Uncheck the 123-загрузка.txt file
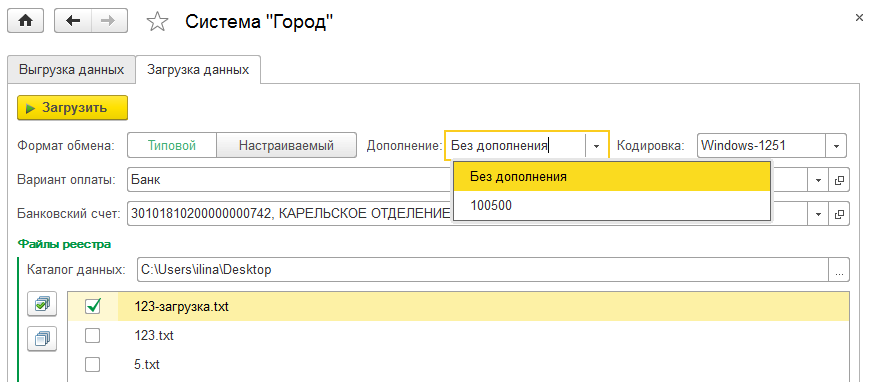The width and height of the screenshot is (873, 382). pyautogui.click(x=92, y=306)
